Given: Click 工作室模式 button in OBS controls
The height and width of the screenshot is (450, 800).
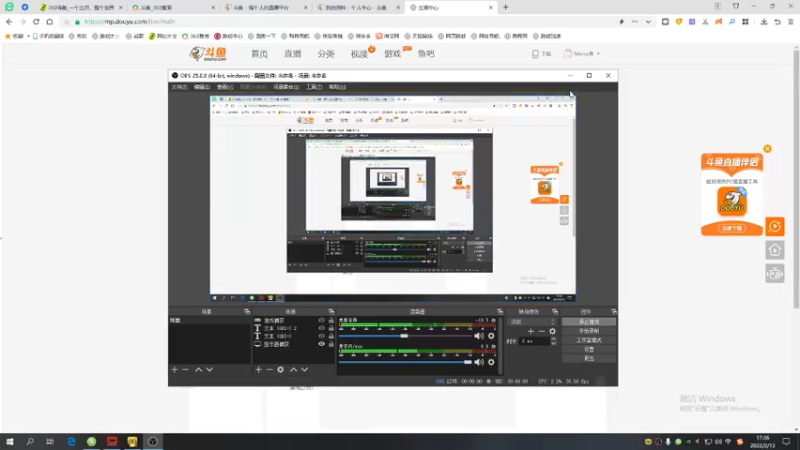Looking at the screenshot, I should (589, 340).
